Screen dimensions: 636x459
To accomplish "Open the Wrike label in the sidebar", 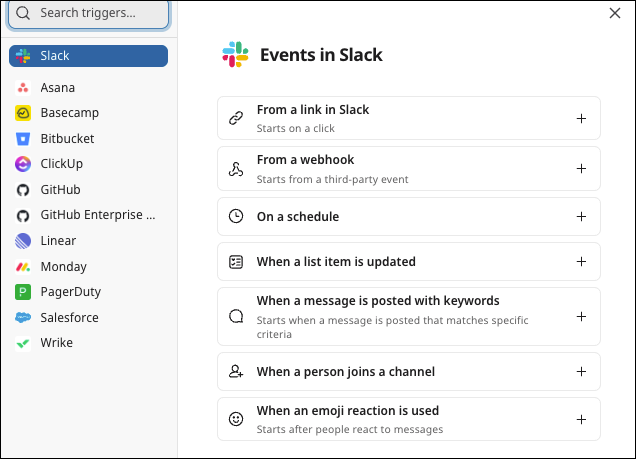I will click(57, 343).
